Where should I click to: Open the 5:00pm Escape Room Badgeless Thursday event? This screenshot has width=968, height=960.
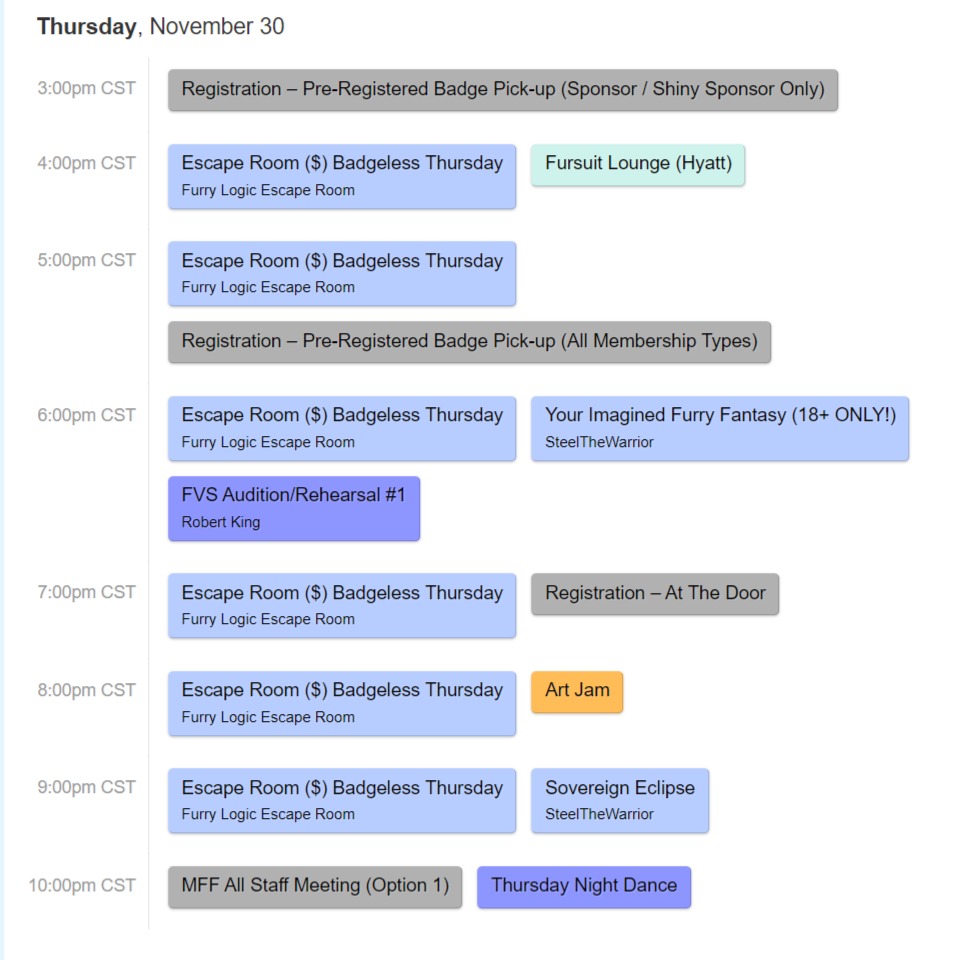[342, 273]
